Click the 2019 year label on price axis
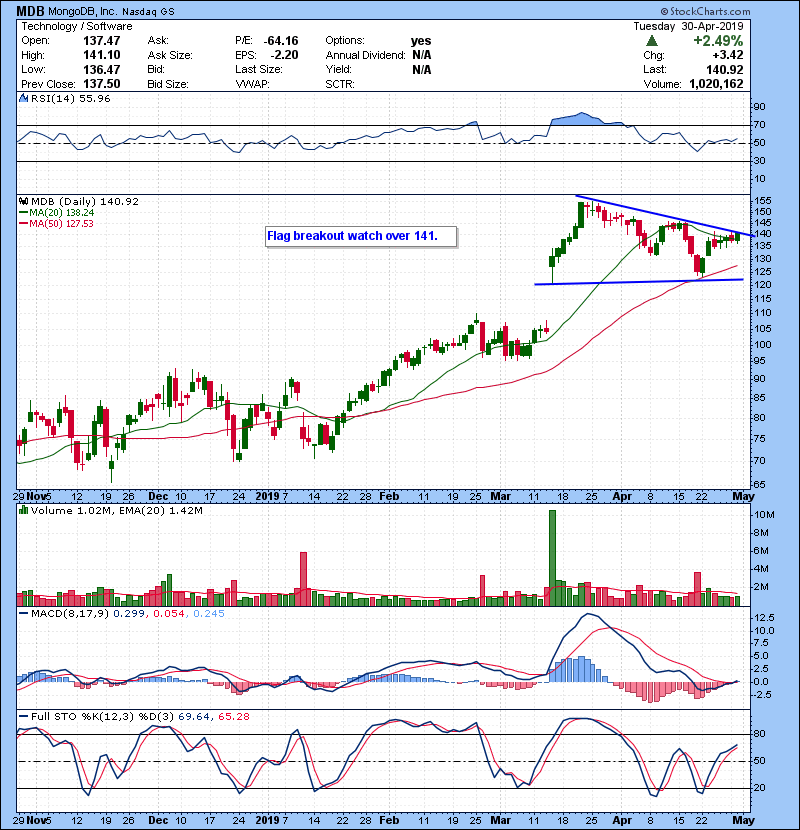800x830 pixels. click(x=266, y=495)
